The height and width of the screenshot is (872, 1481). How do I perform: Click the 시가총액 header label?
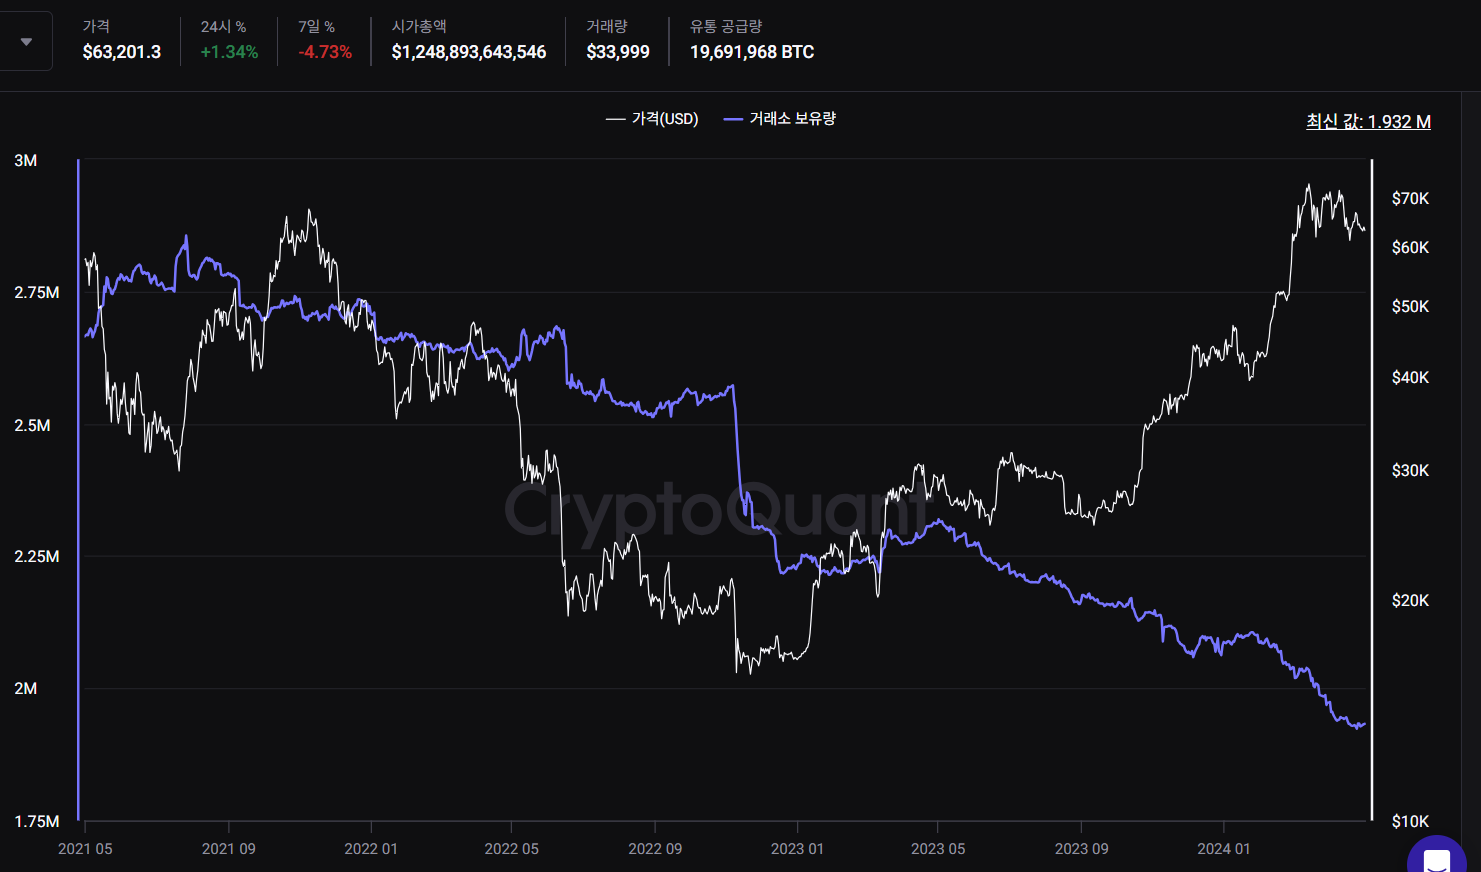pos(419,27)
